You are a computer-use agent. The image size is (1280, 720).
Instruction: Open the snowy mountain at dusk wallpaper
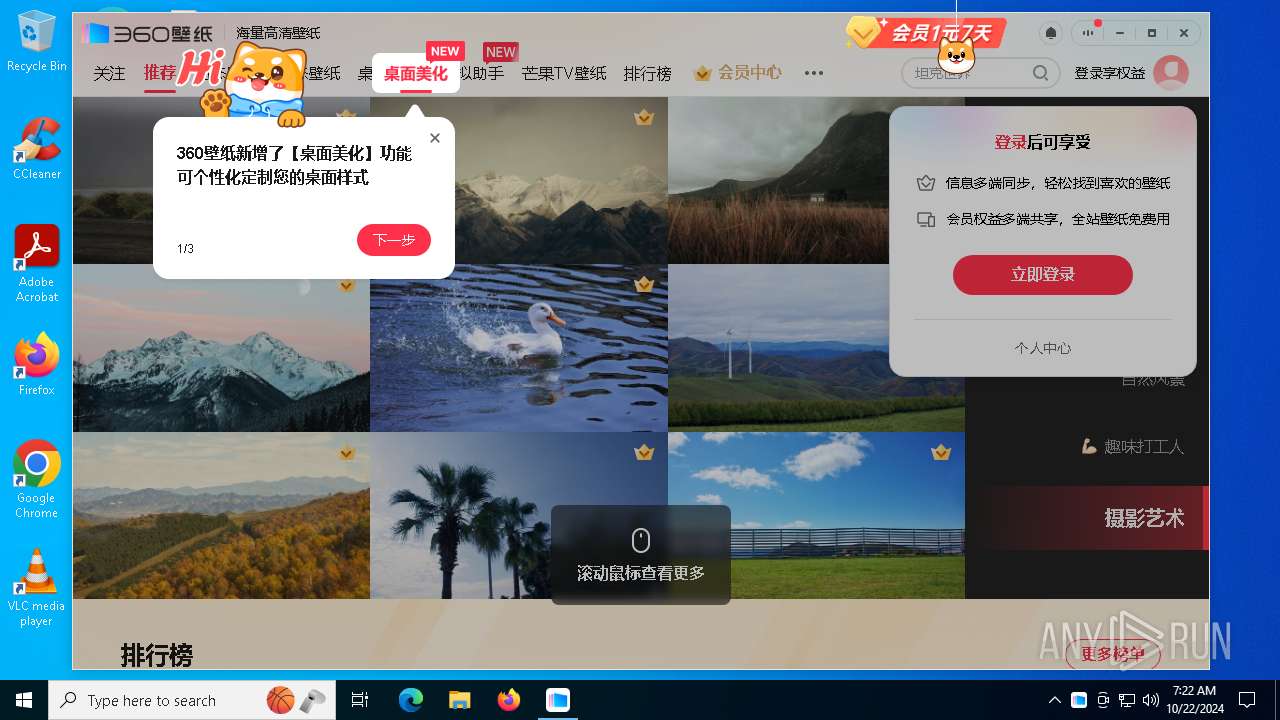(x=221, y=348)
